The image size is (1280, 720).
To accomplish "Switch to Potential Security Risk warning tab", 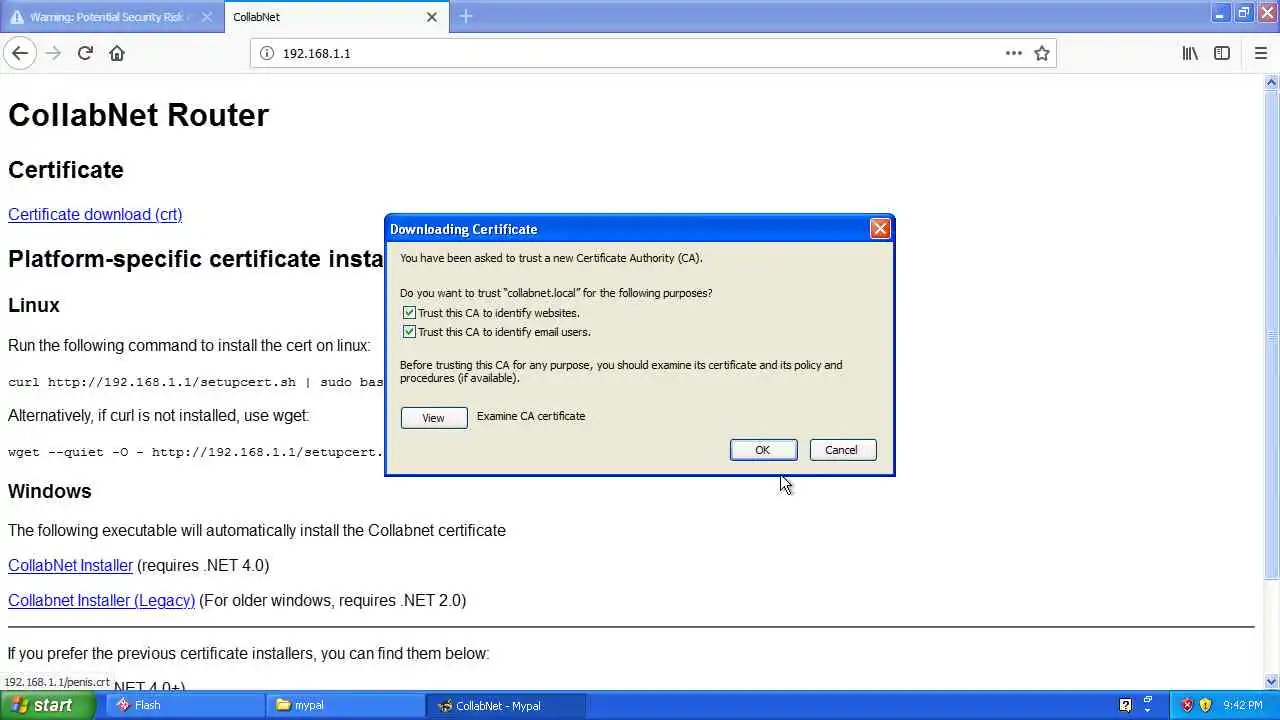I will [x=111, y=17].
